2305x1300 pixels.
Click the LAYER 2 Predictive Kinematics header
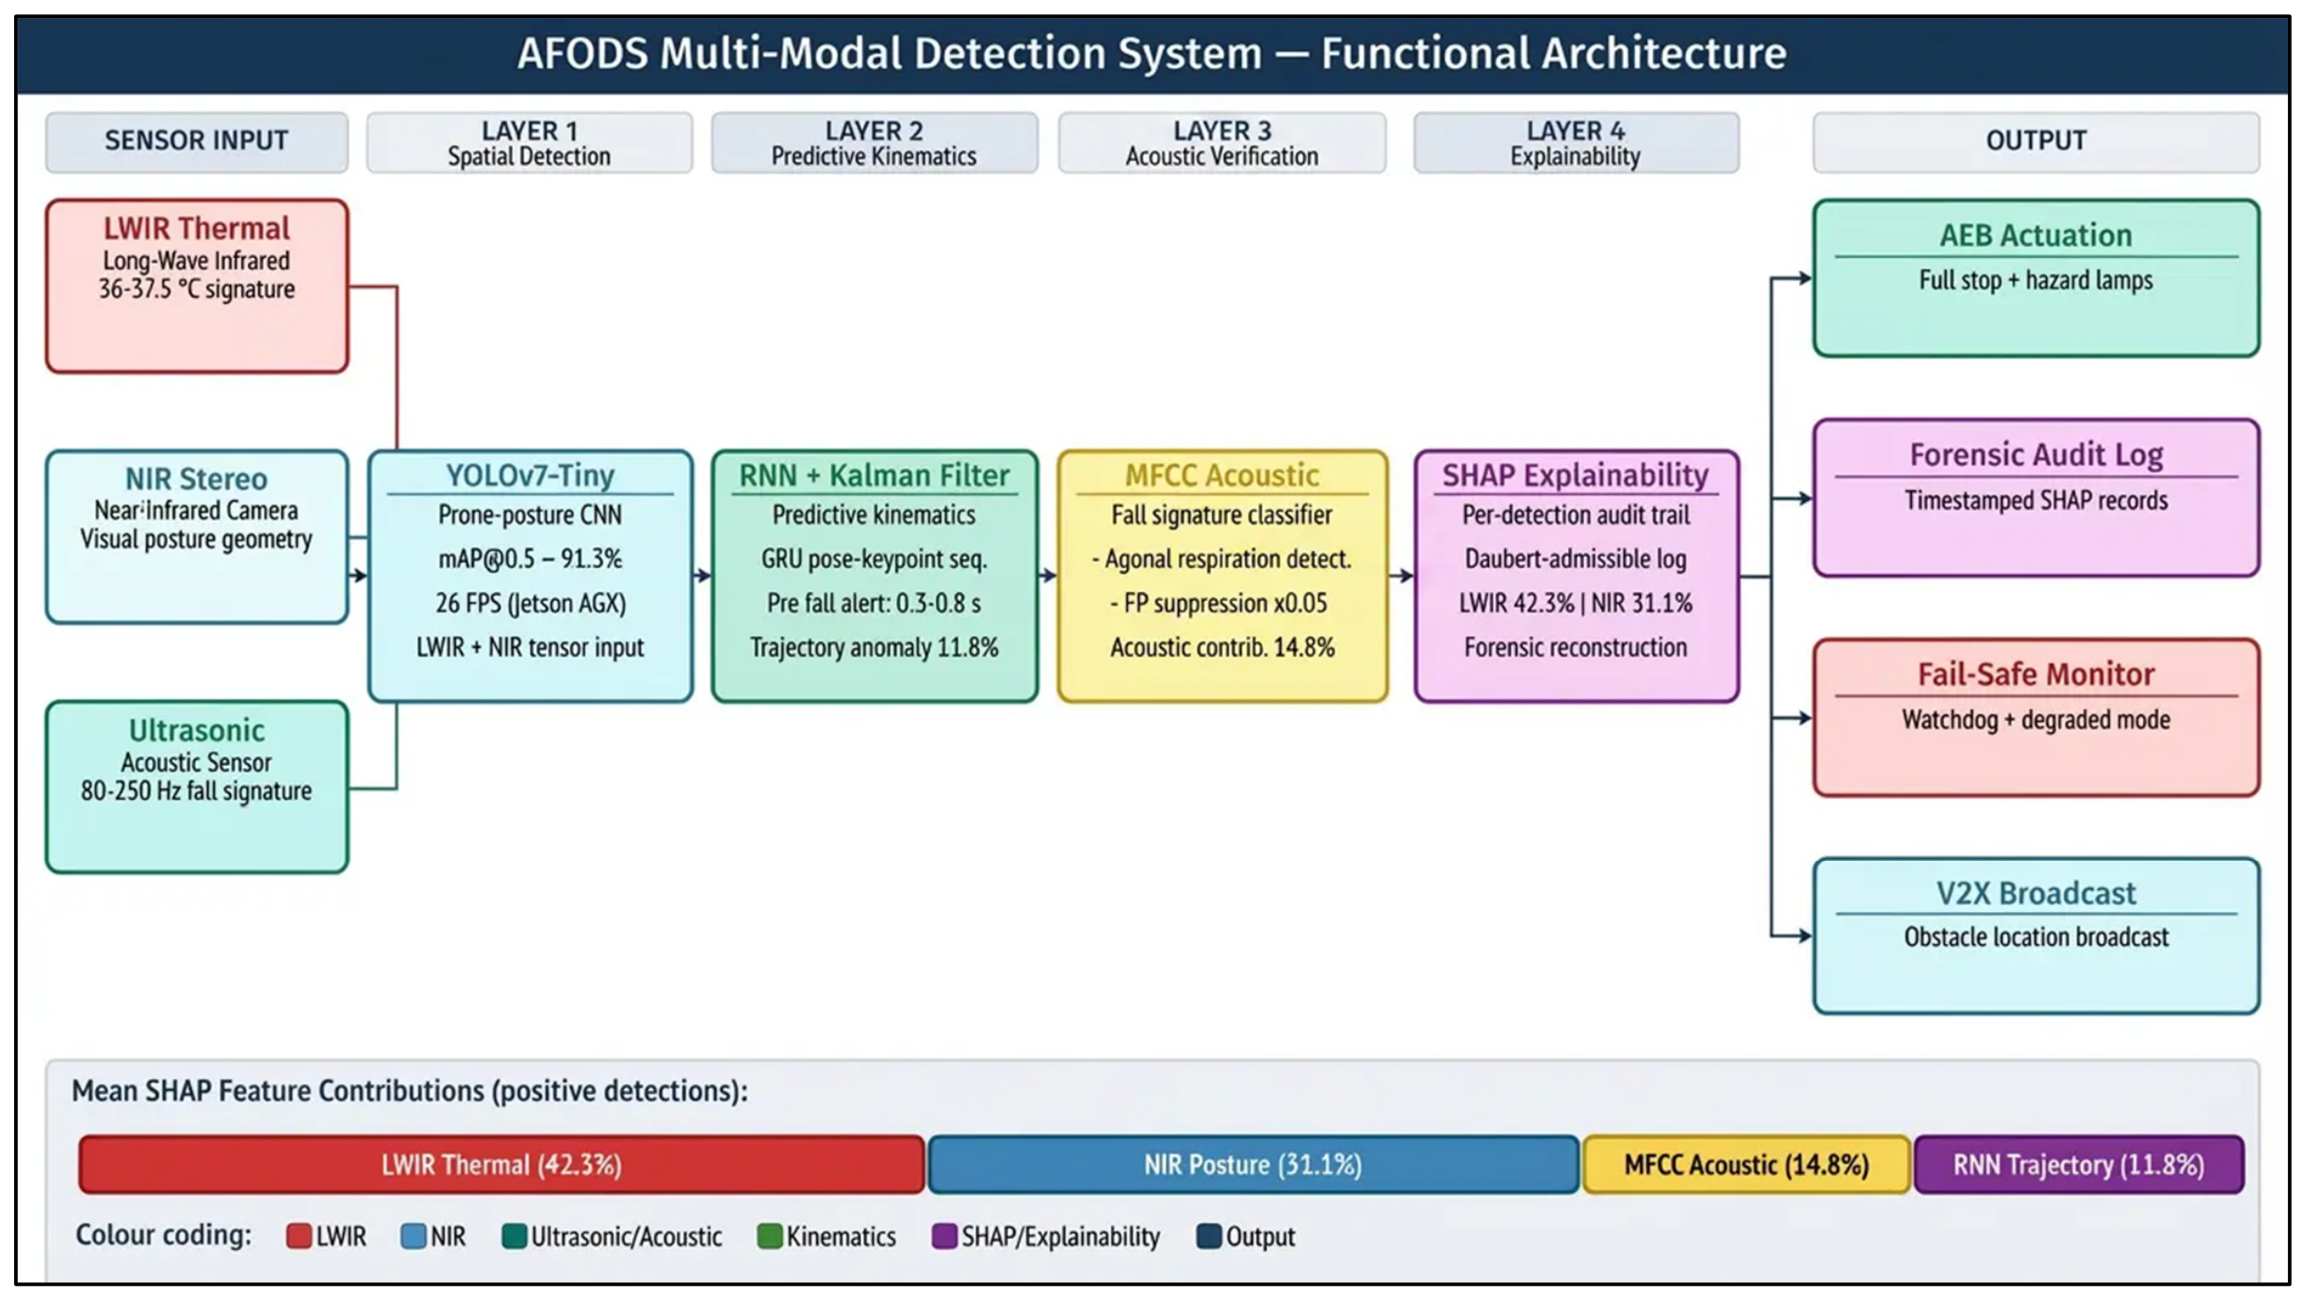(x=875, y=143)
